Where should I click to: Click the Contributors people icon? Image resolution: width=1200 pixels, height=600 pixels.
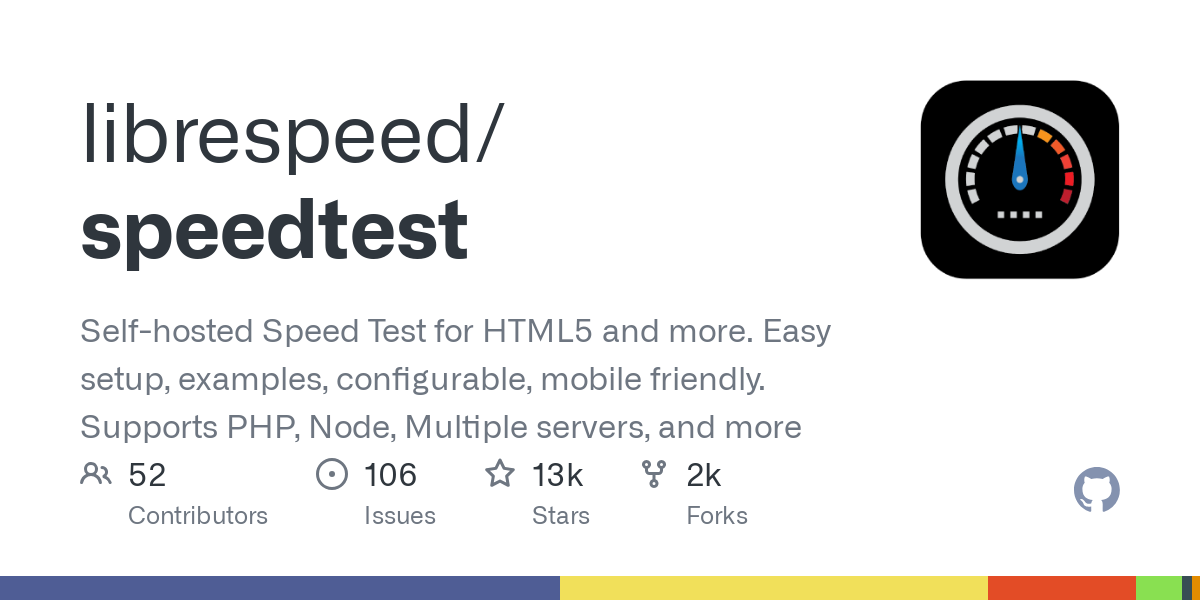96,474
